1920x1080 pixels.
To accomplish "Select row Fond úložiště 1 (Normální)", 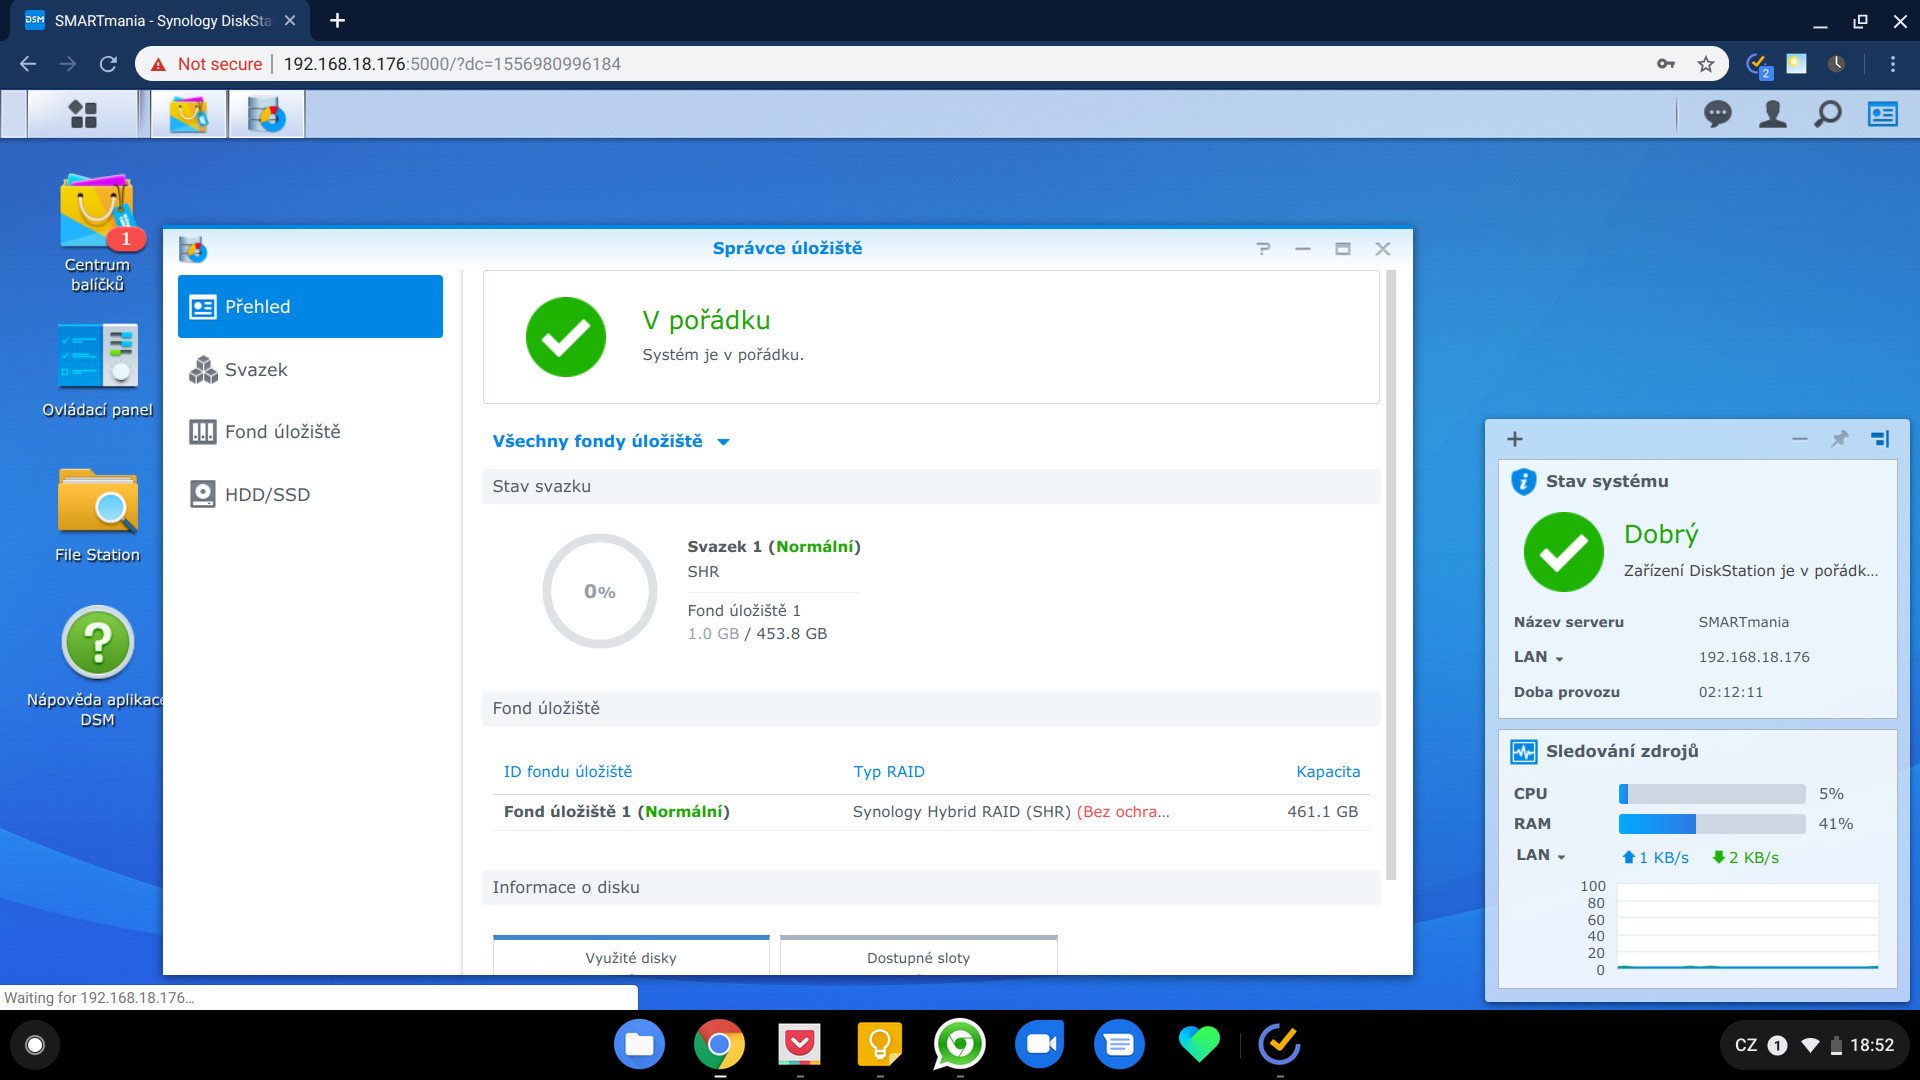I will [x=930, y=812].
